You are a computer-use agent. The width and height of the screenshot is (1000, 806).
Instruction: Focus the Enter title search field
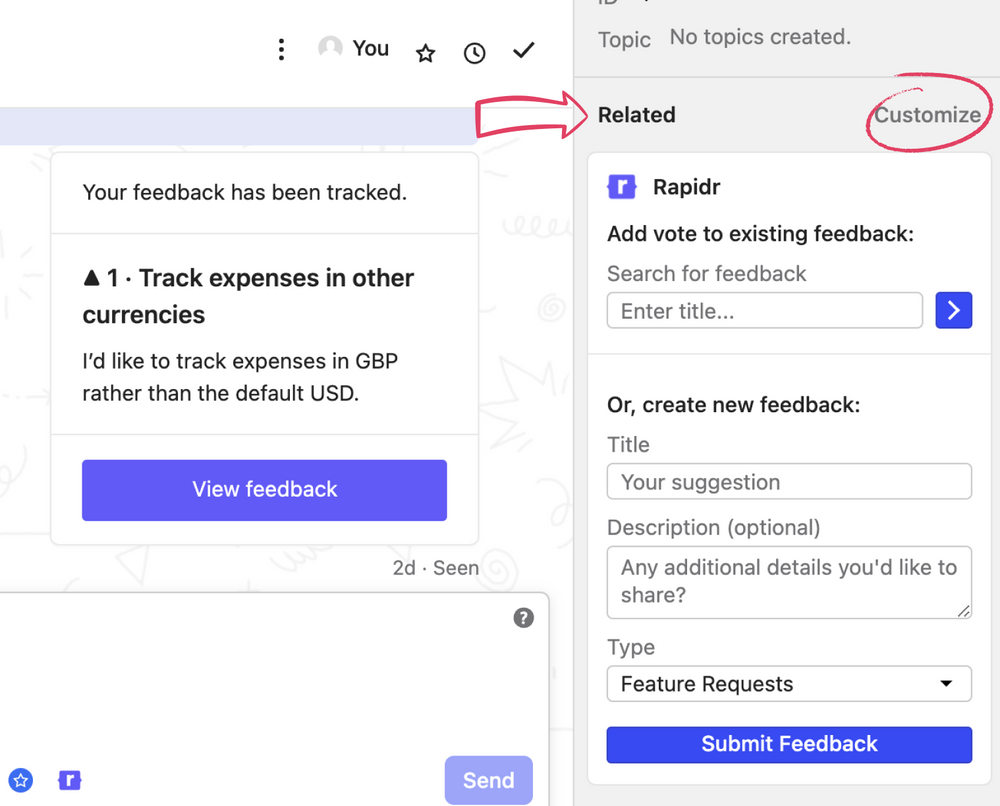tap(764, 311)
